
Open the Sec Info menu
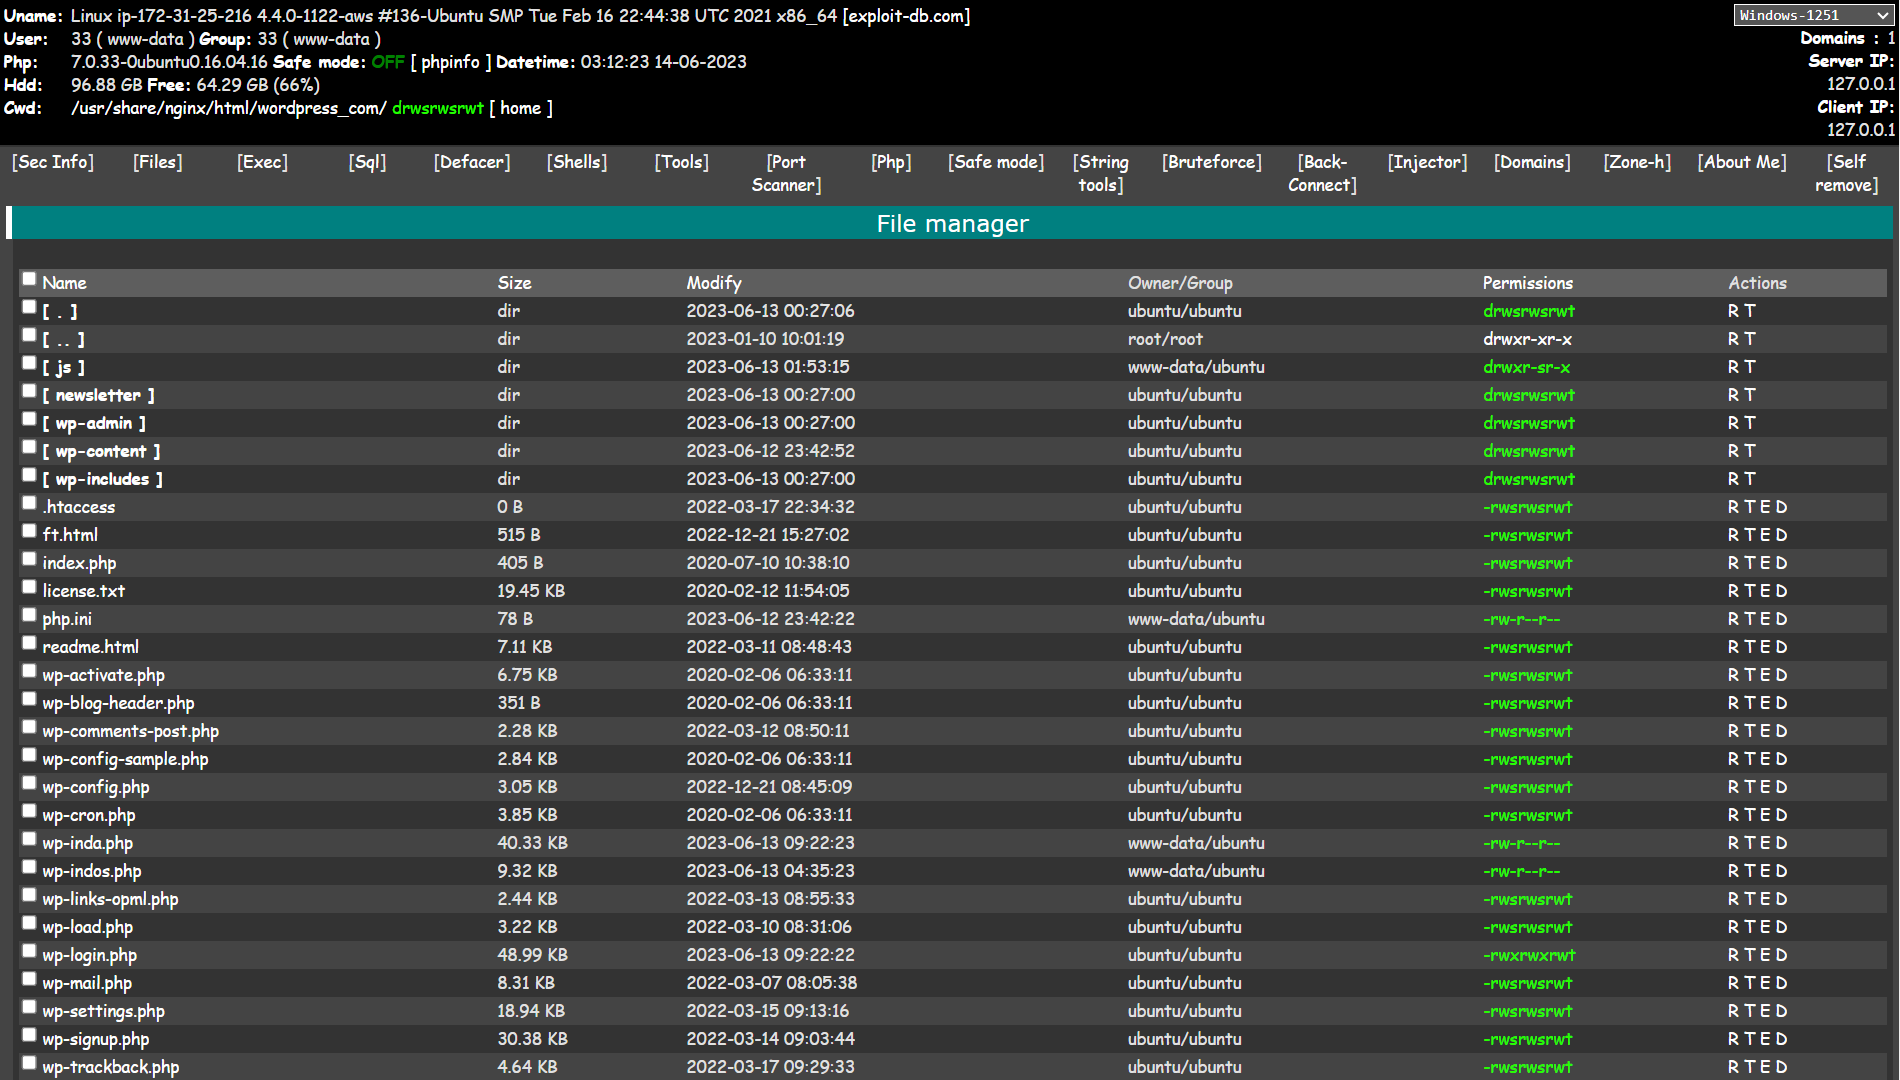[53, 162]
